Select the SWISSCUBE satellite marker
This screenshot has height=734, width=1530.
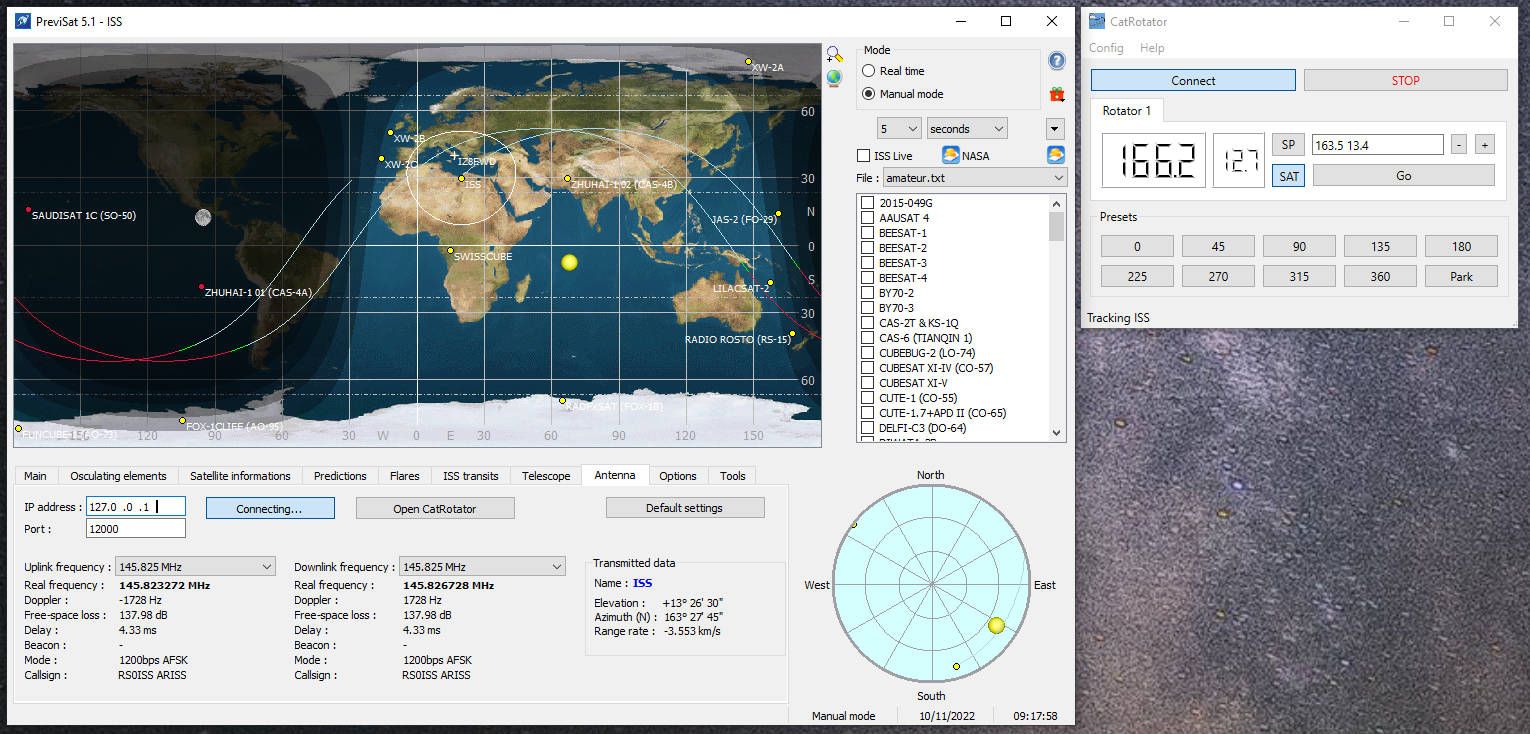coord(451,251)
